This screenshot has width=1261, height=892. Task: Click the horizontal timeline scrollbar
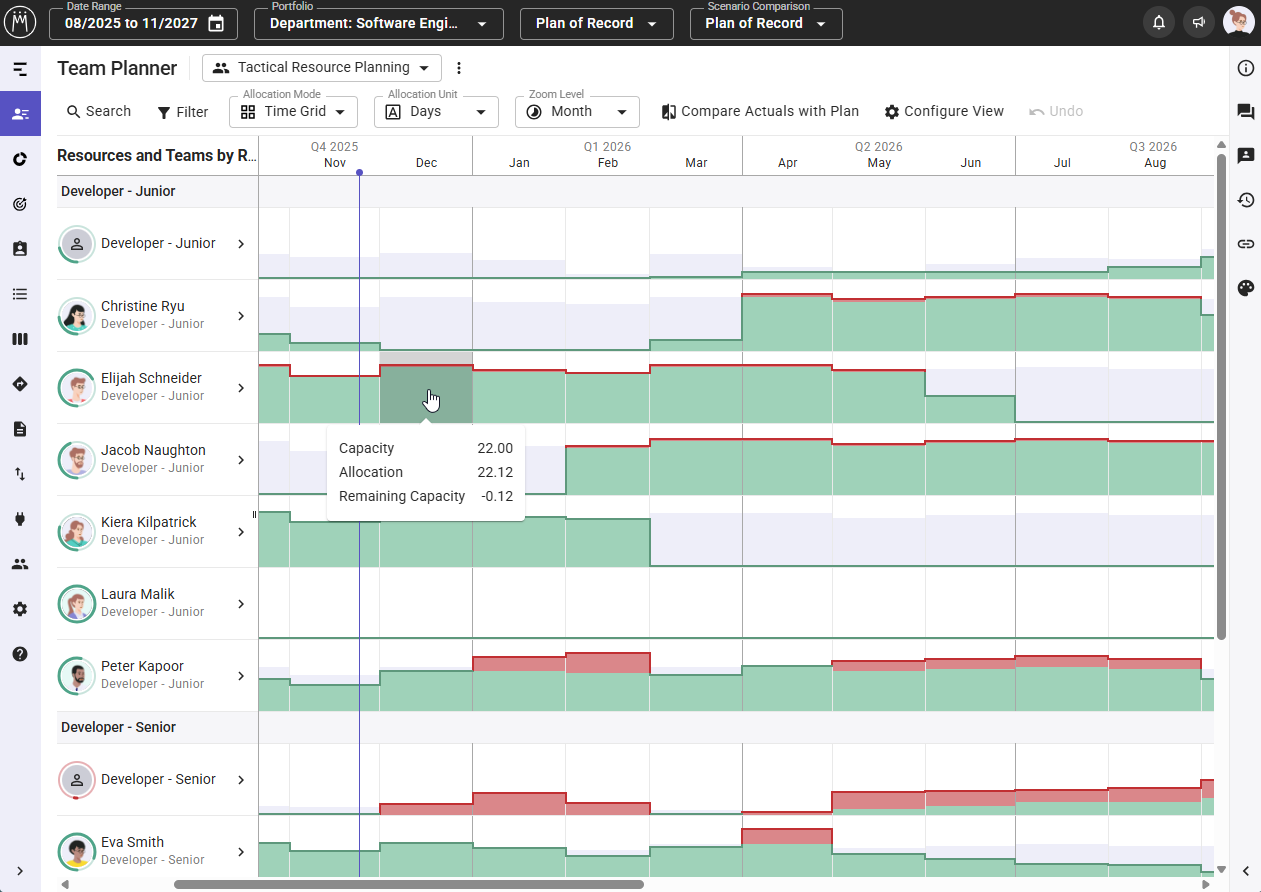pyautogui.click(x=408, y=884)
